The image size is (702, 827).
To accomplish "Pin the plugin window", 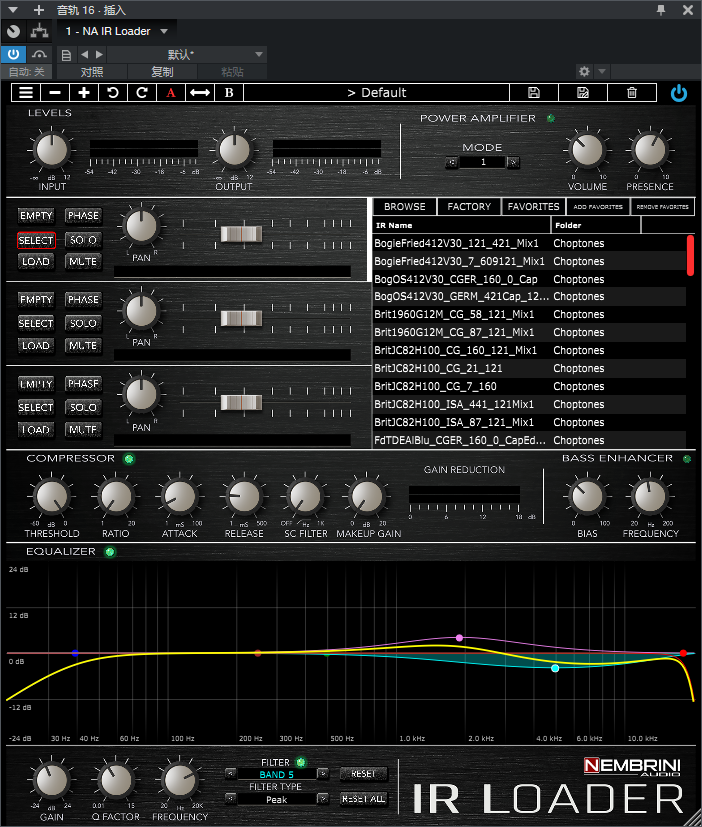I will pos(661,9).
